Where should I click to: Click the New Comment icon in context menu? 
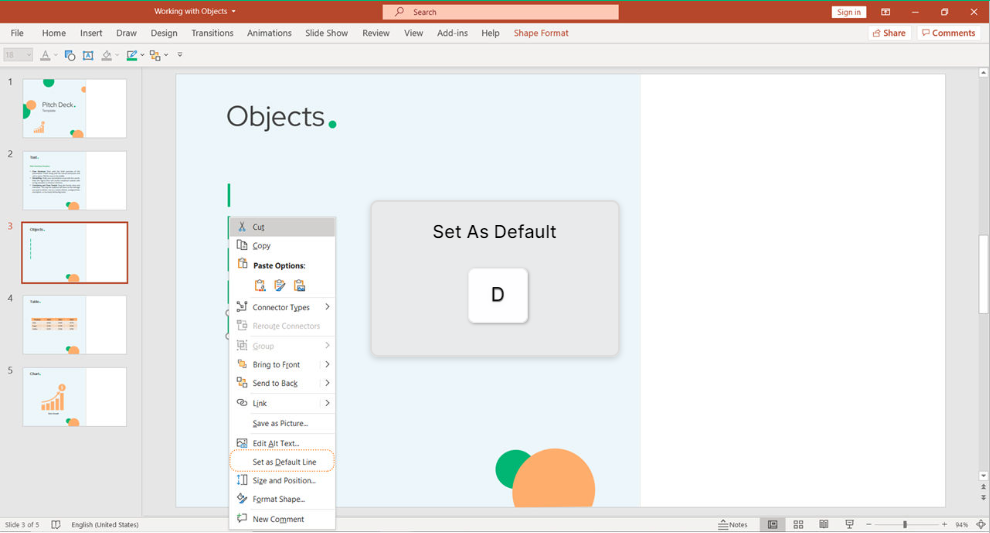(x=242, y=518)
